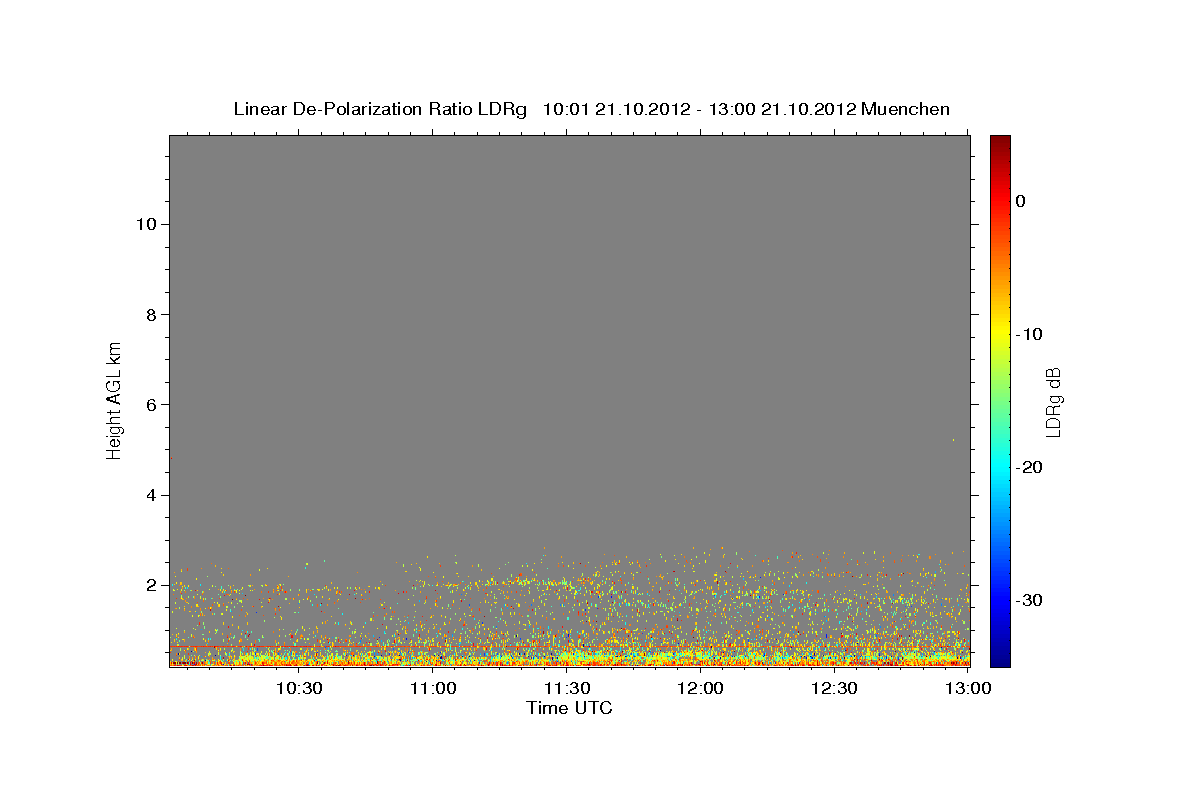The width and height of the screenshot is (1200, 800).
Task: Click the 'LDRg dB' colorbar label
Action: (1053, 402)
